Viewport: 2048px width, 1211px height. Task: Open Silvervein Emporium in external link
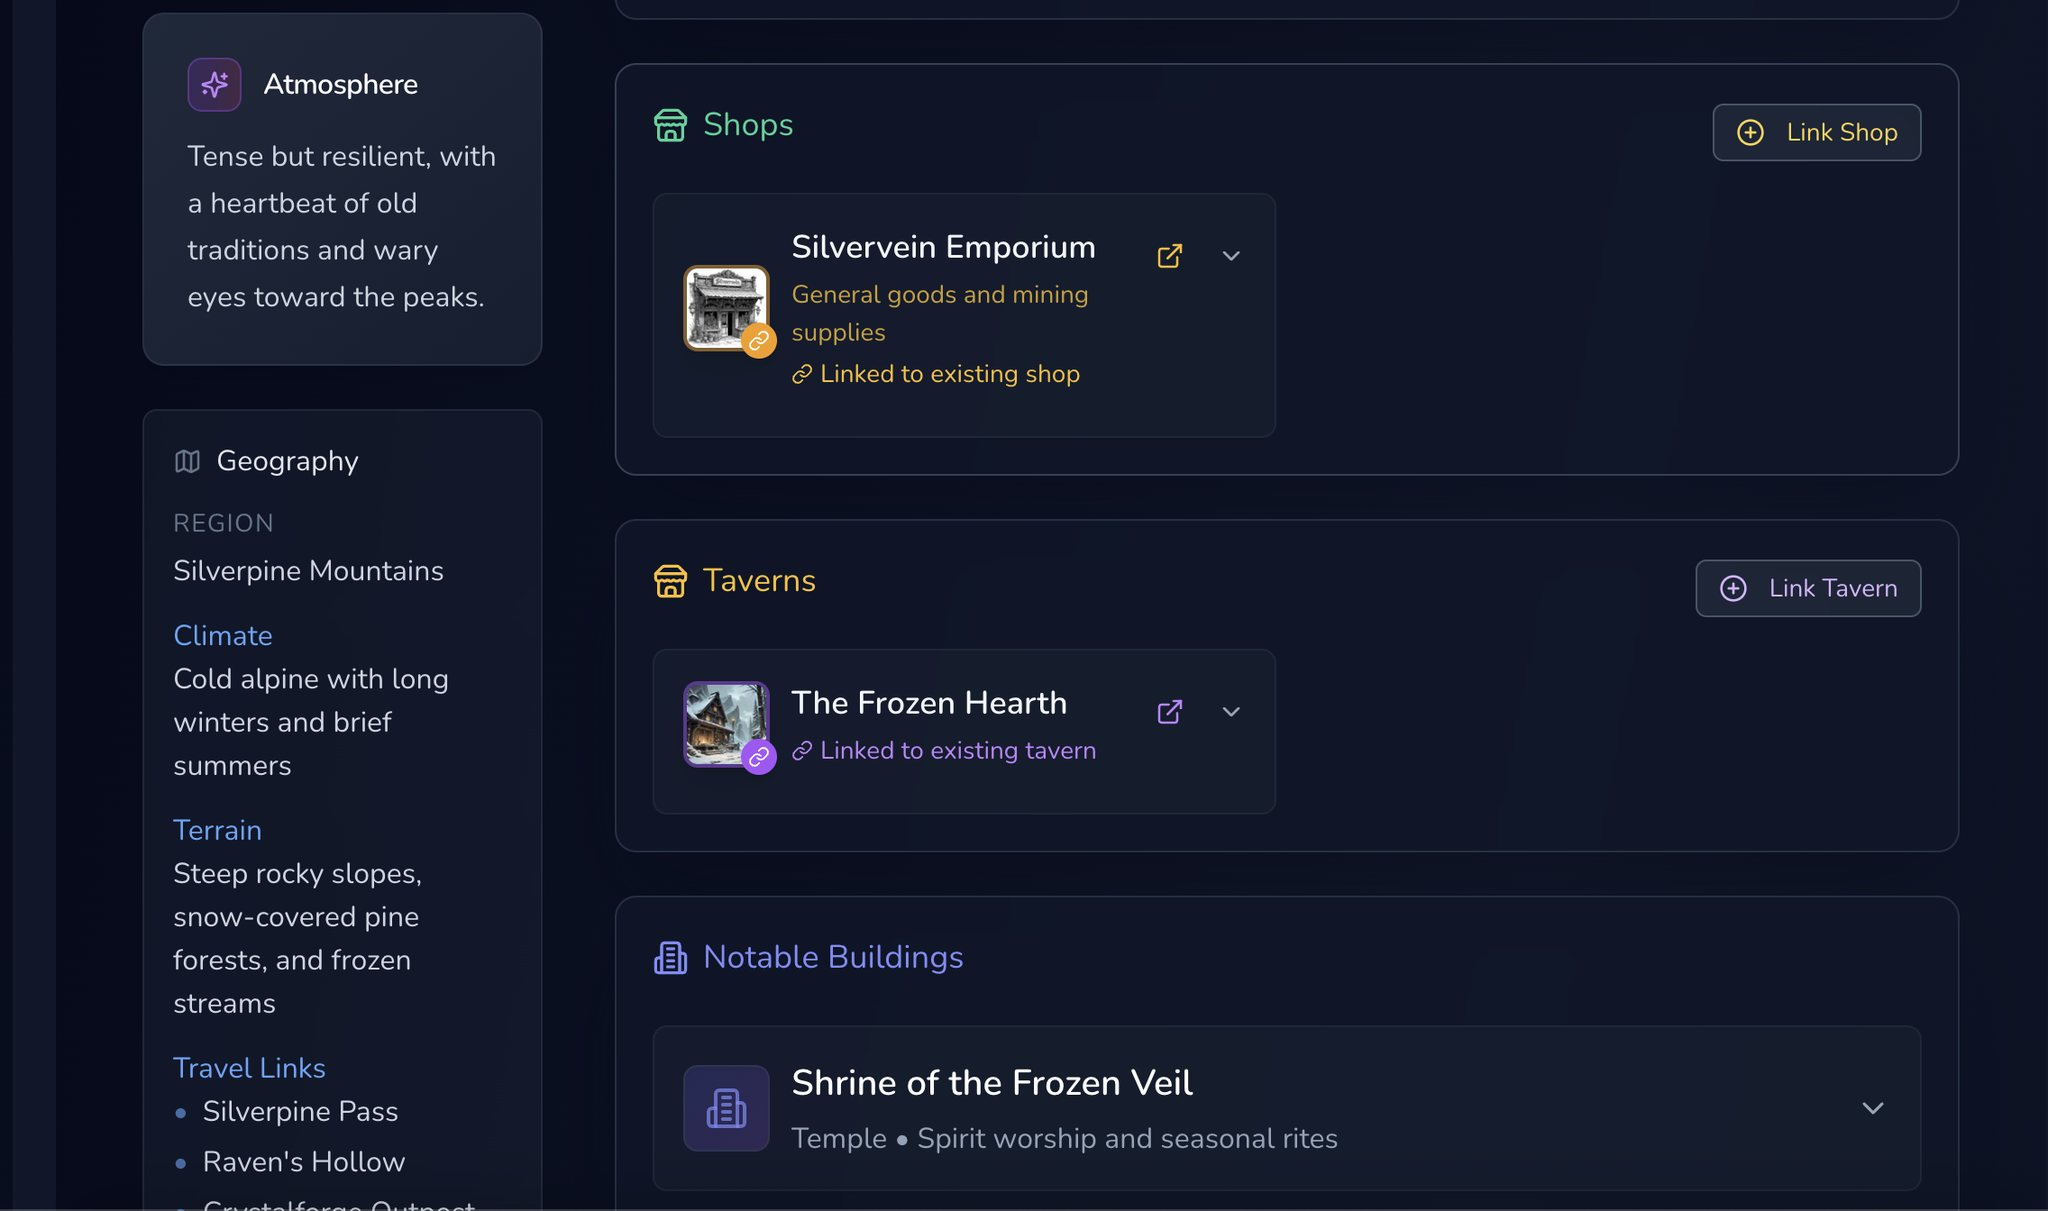(x=1169, y=256)
